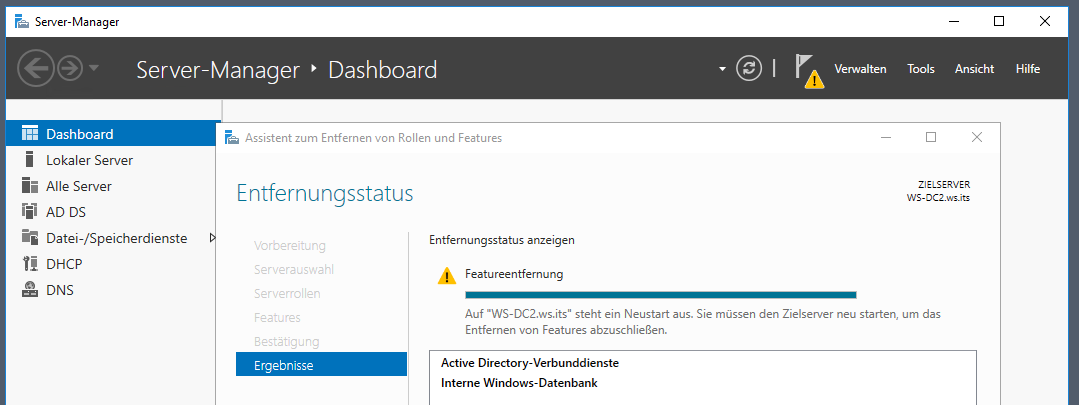
Task: Click the Dashboard breadcrumb title
Action: (383, 69)
